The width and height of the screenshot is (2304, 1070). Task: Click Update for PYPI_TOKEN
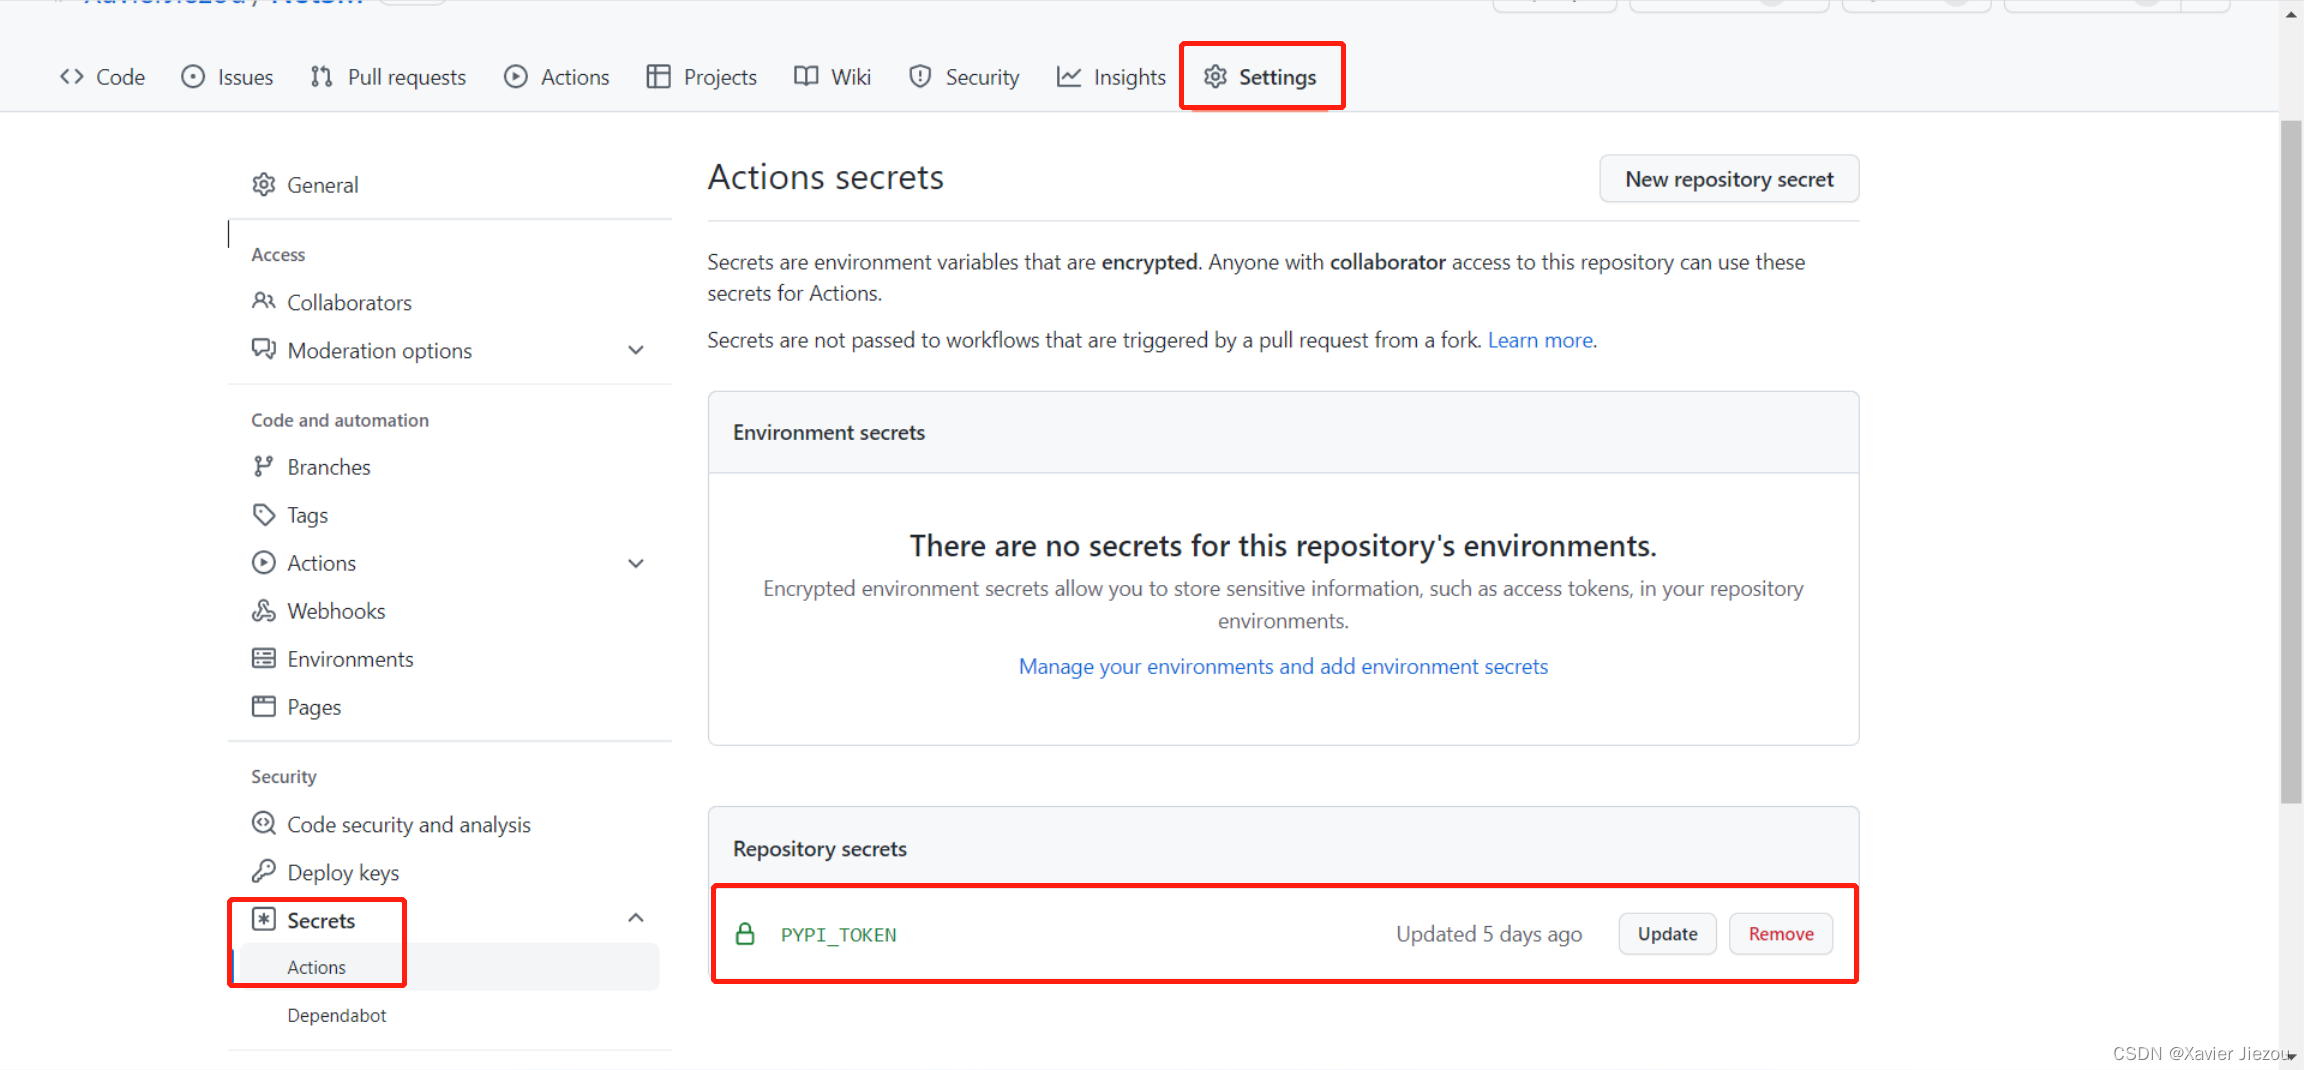[1667, 934]
